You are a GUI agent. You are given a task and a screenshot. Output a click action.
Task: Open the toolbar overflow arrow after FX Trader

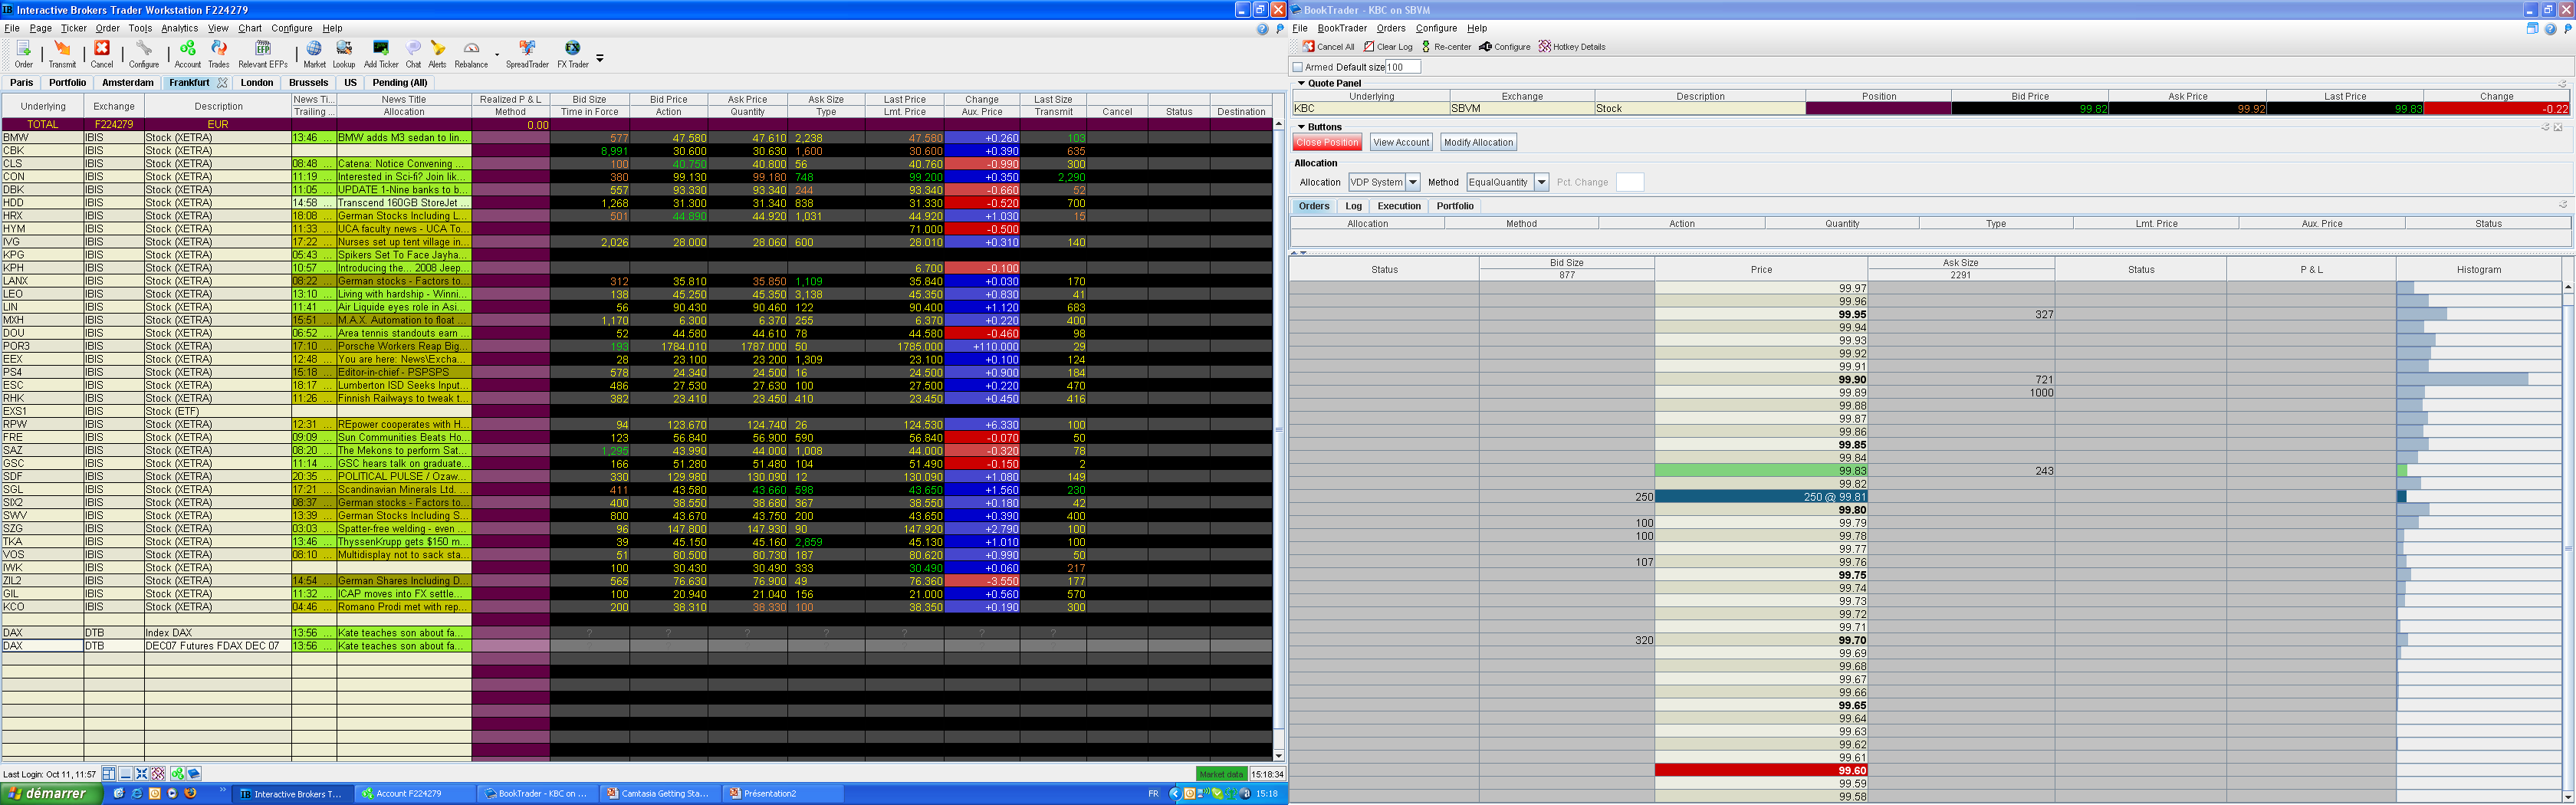tap(600, 58)
